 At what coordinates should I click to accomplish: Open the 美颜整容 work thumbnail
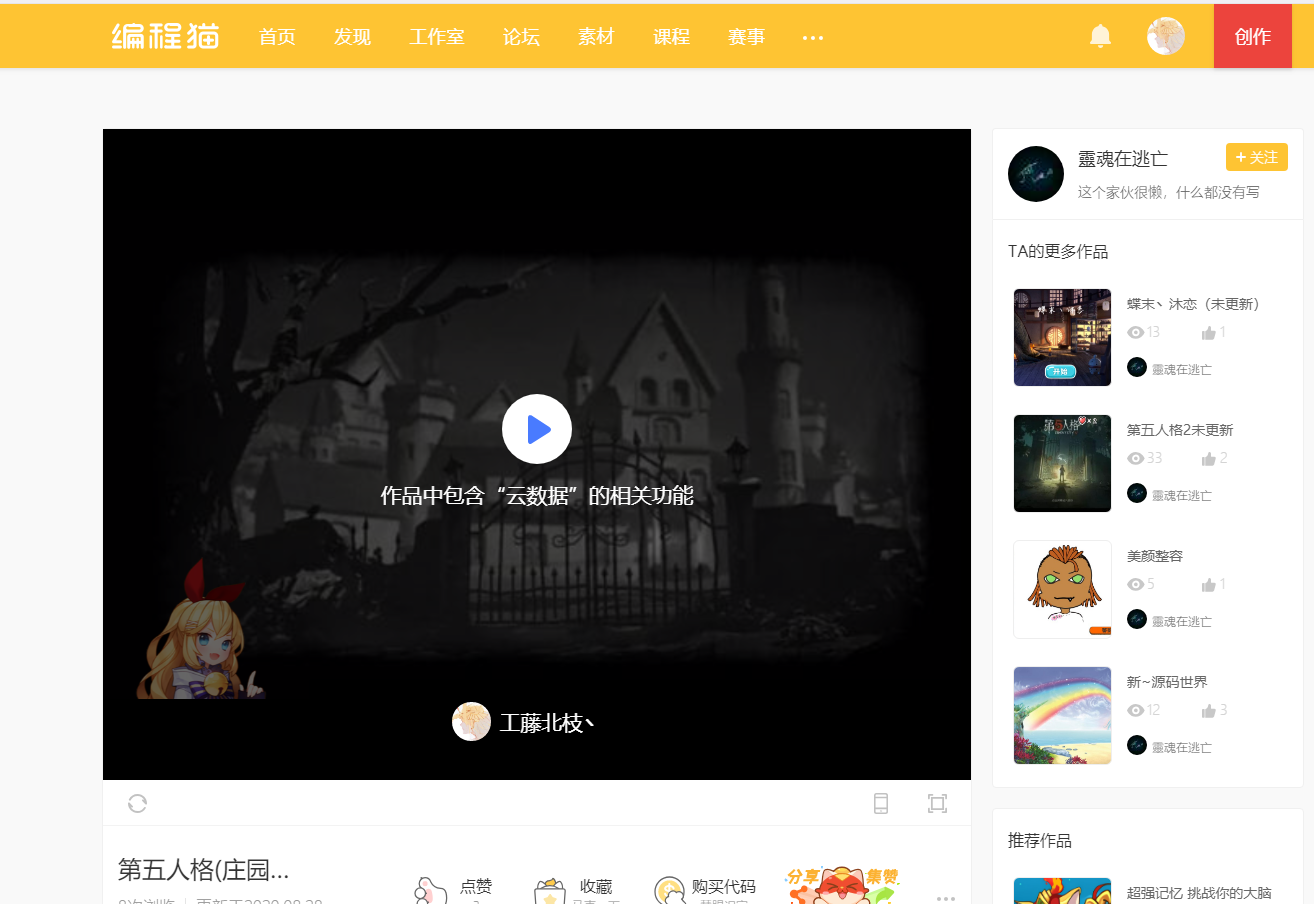point(1062,589)
